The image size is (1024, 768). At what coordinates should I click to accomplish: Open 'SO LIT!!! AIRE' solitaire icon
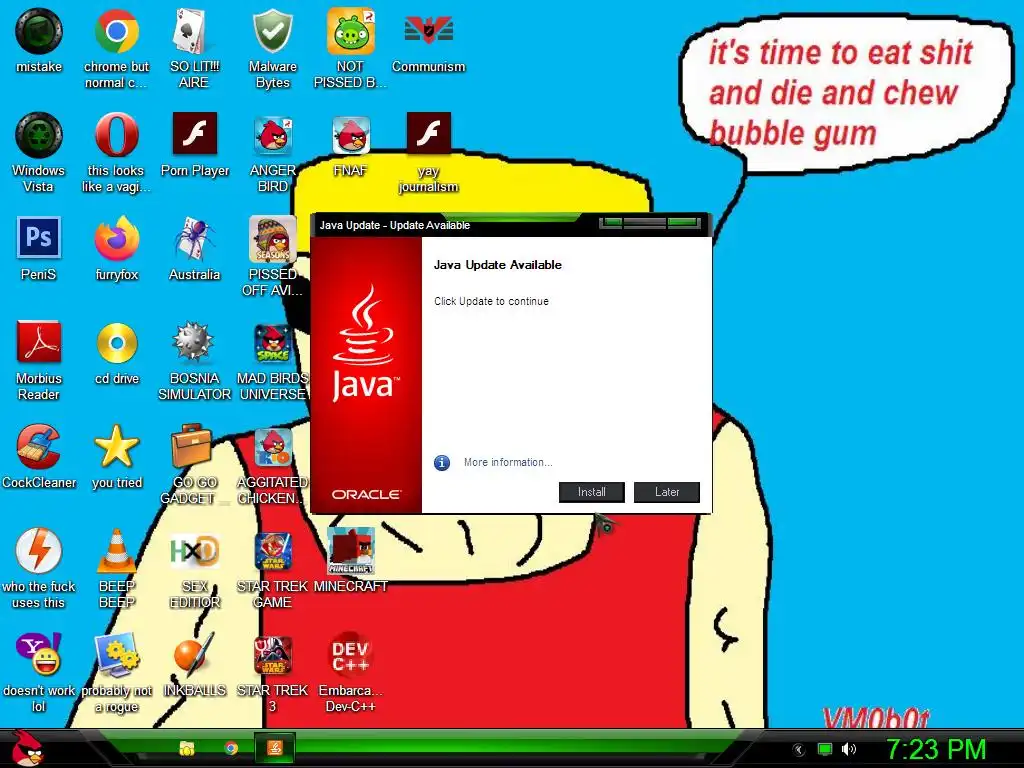pyautogui.click(x=194, y=48)
